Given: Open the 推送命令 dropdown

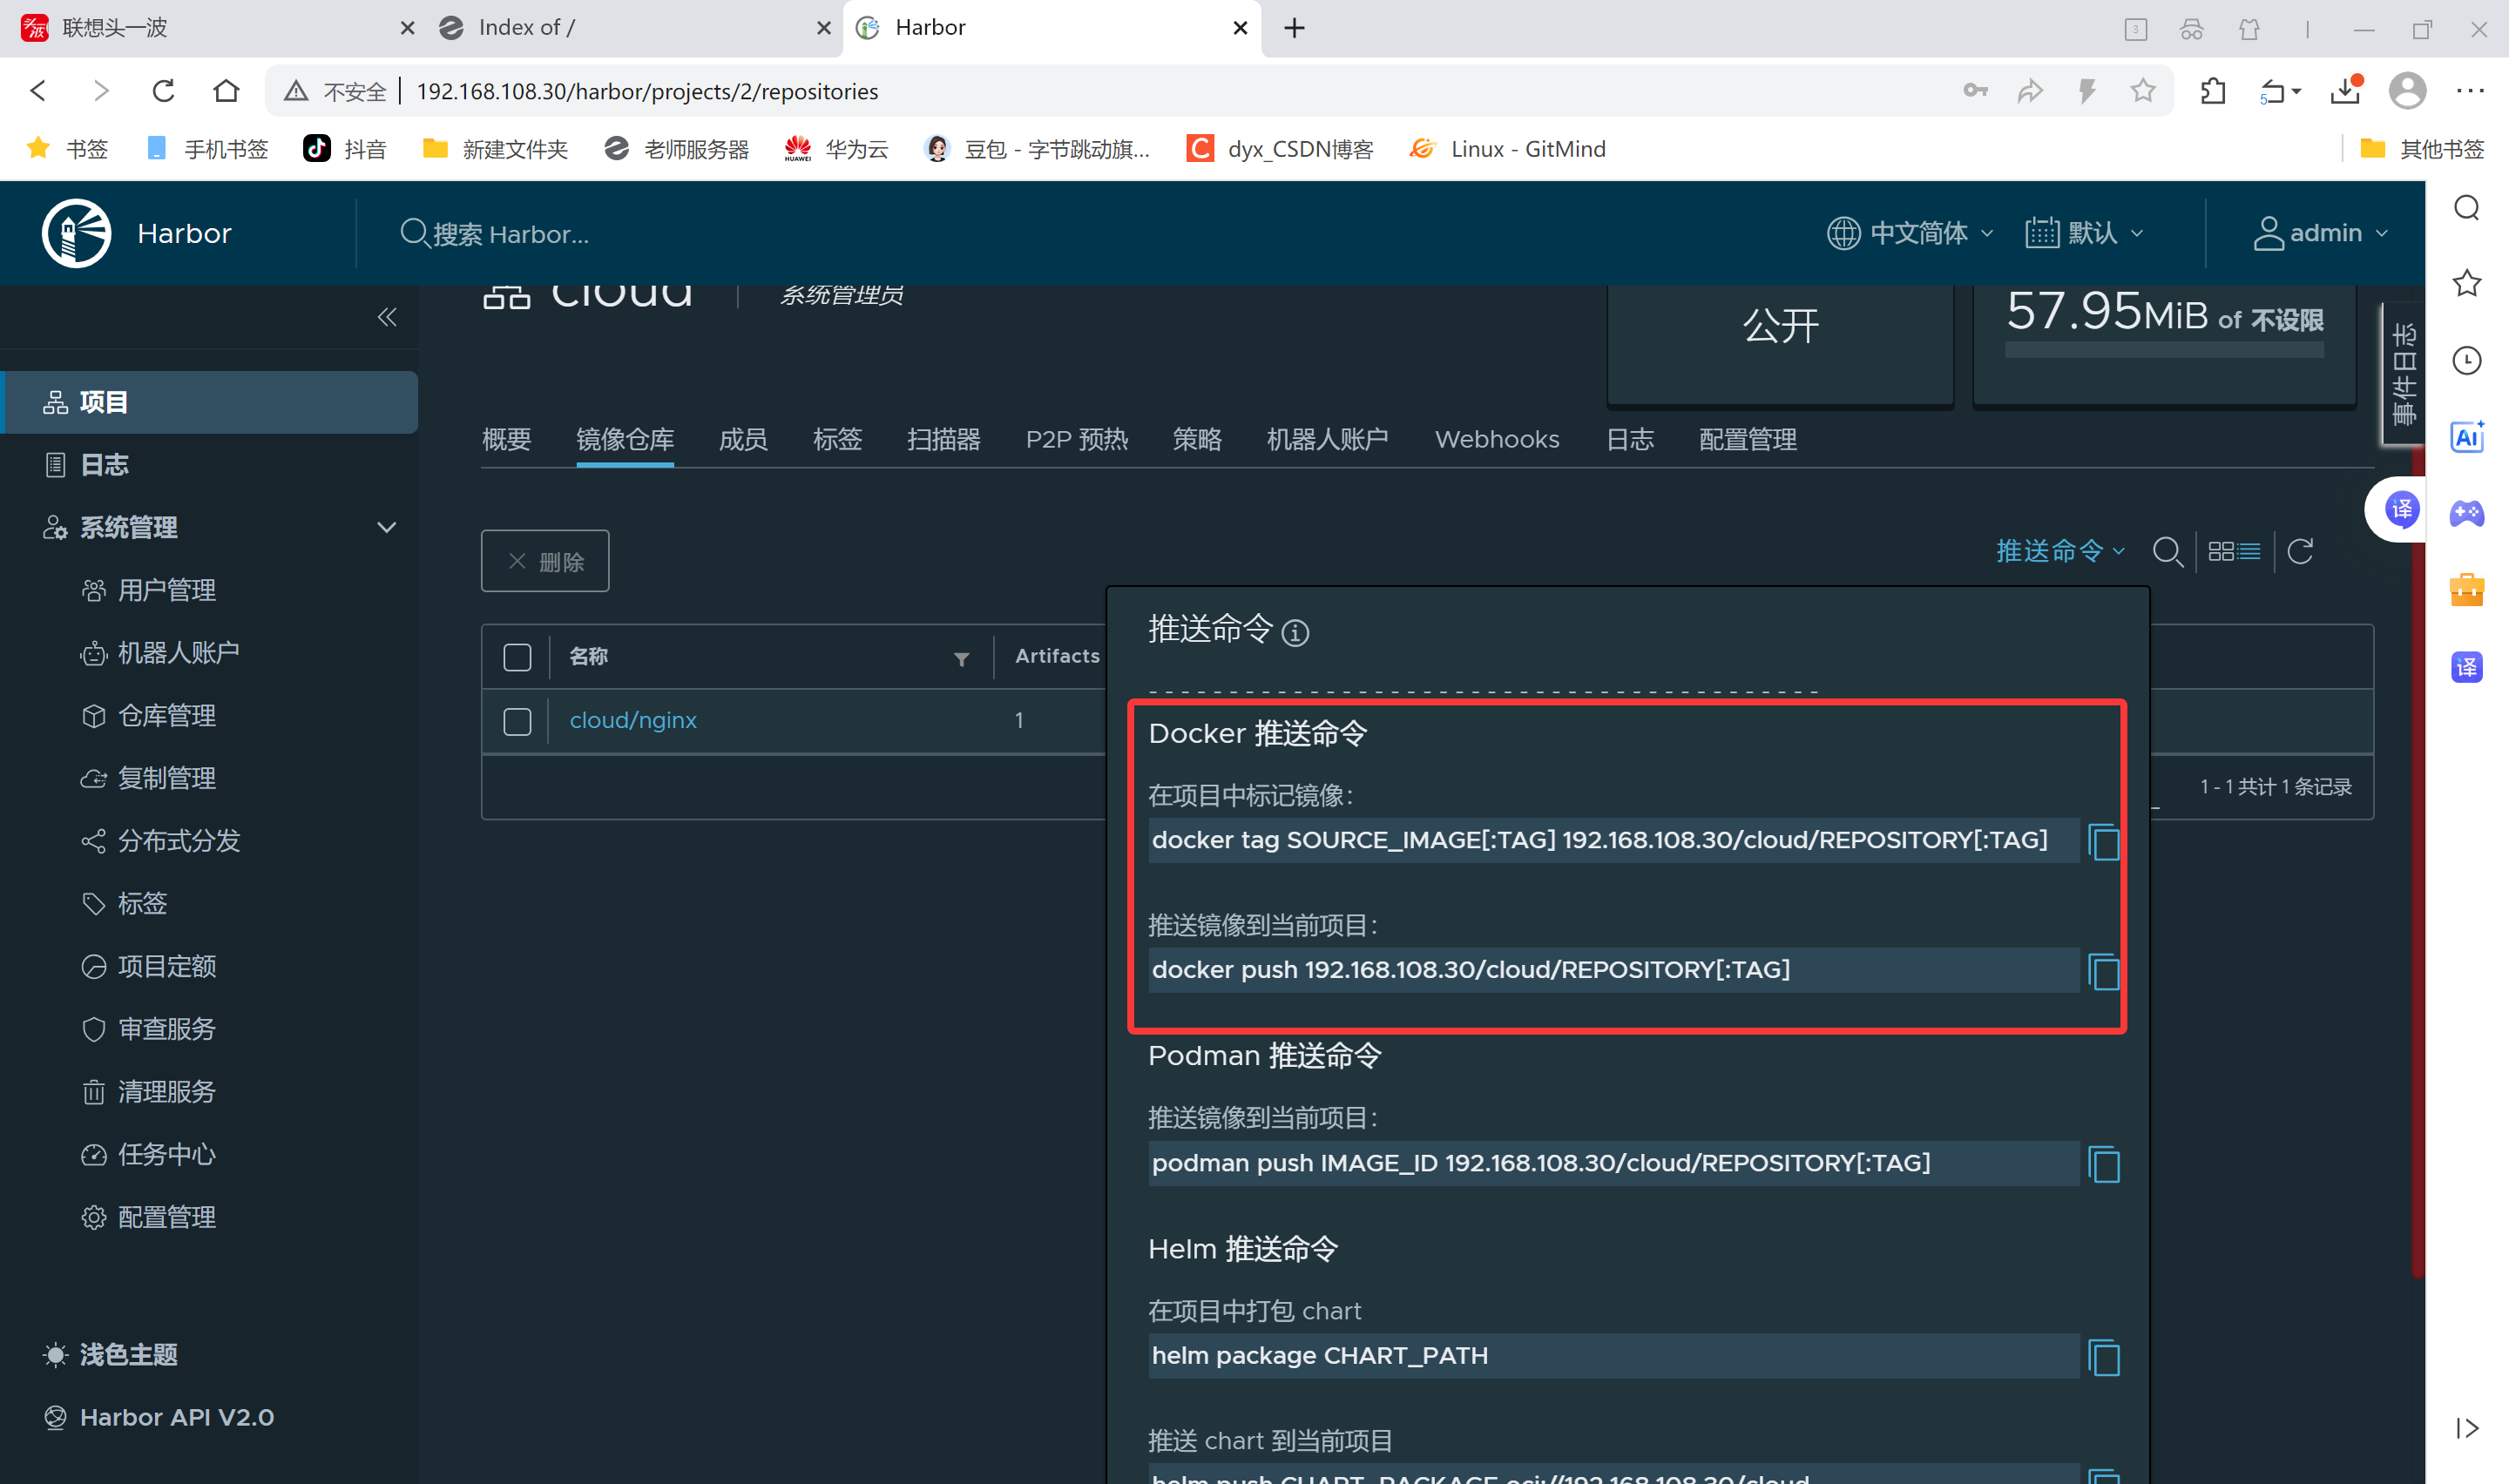Looking at the screenshot, I should [x=2059, y=551].
